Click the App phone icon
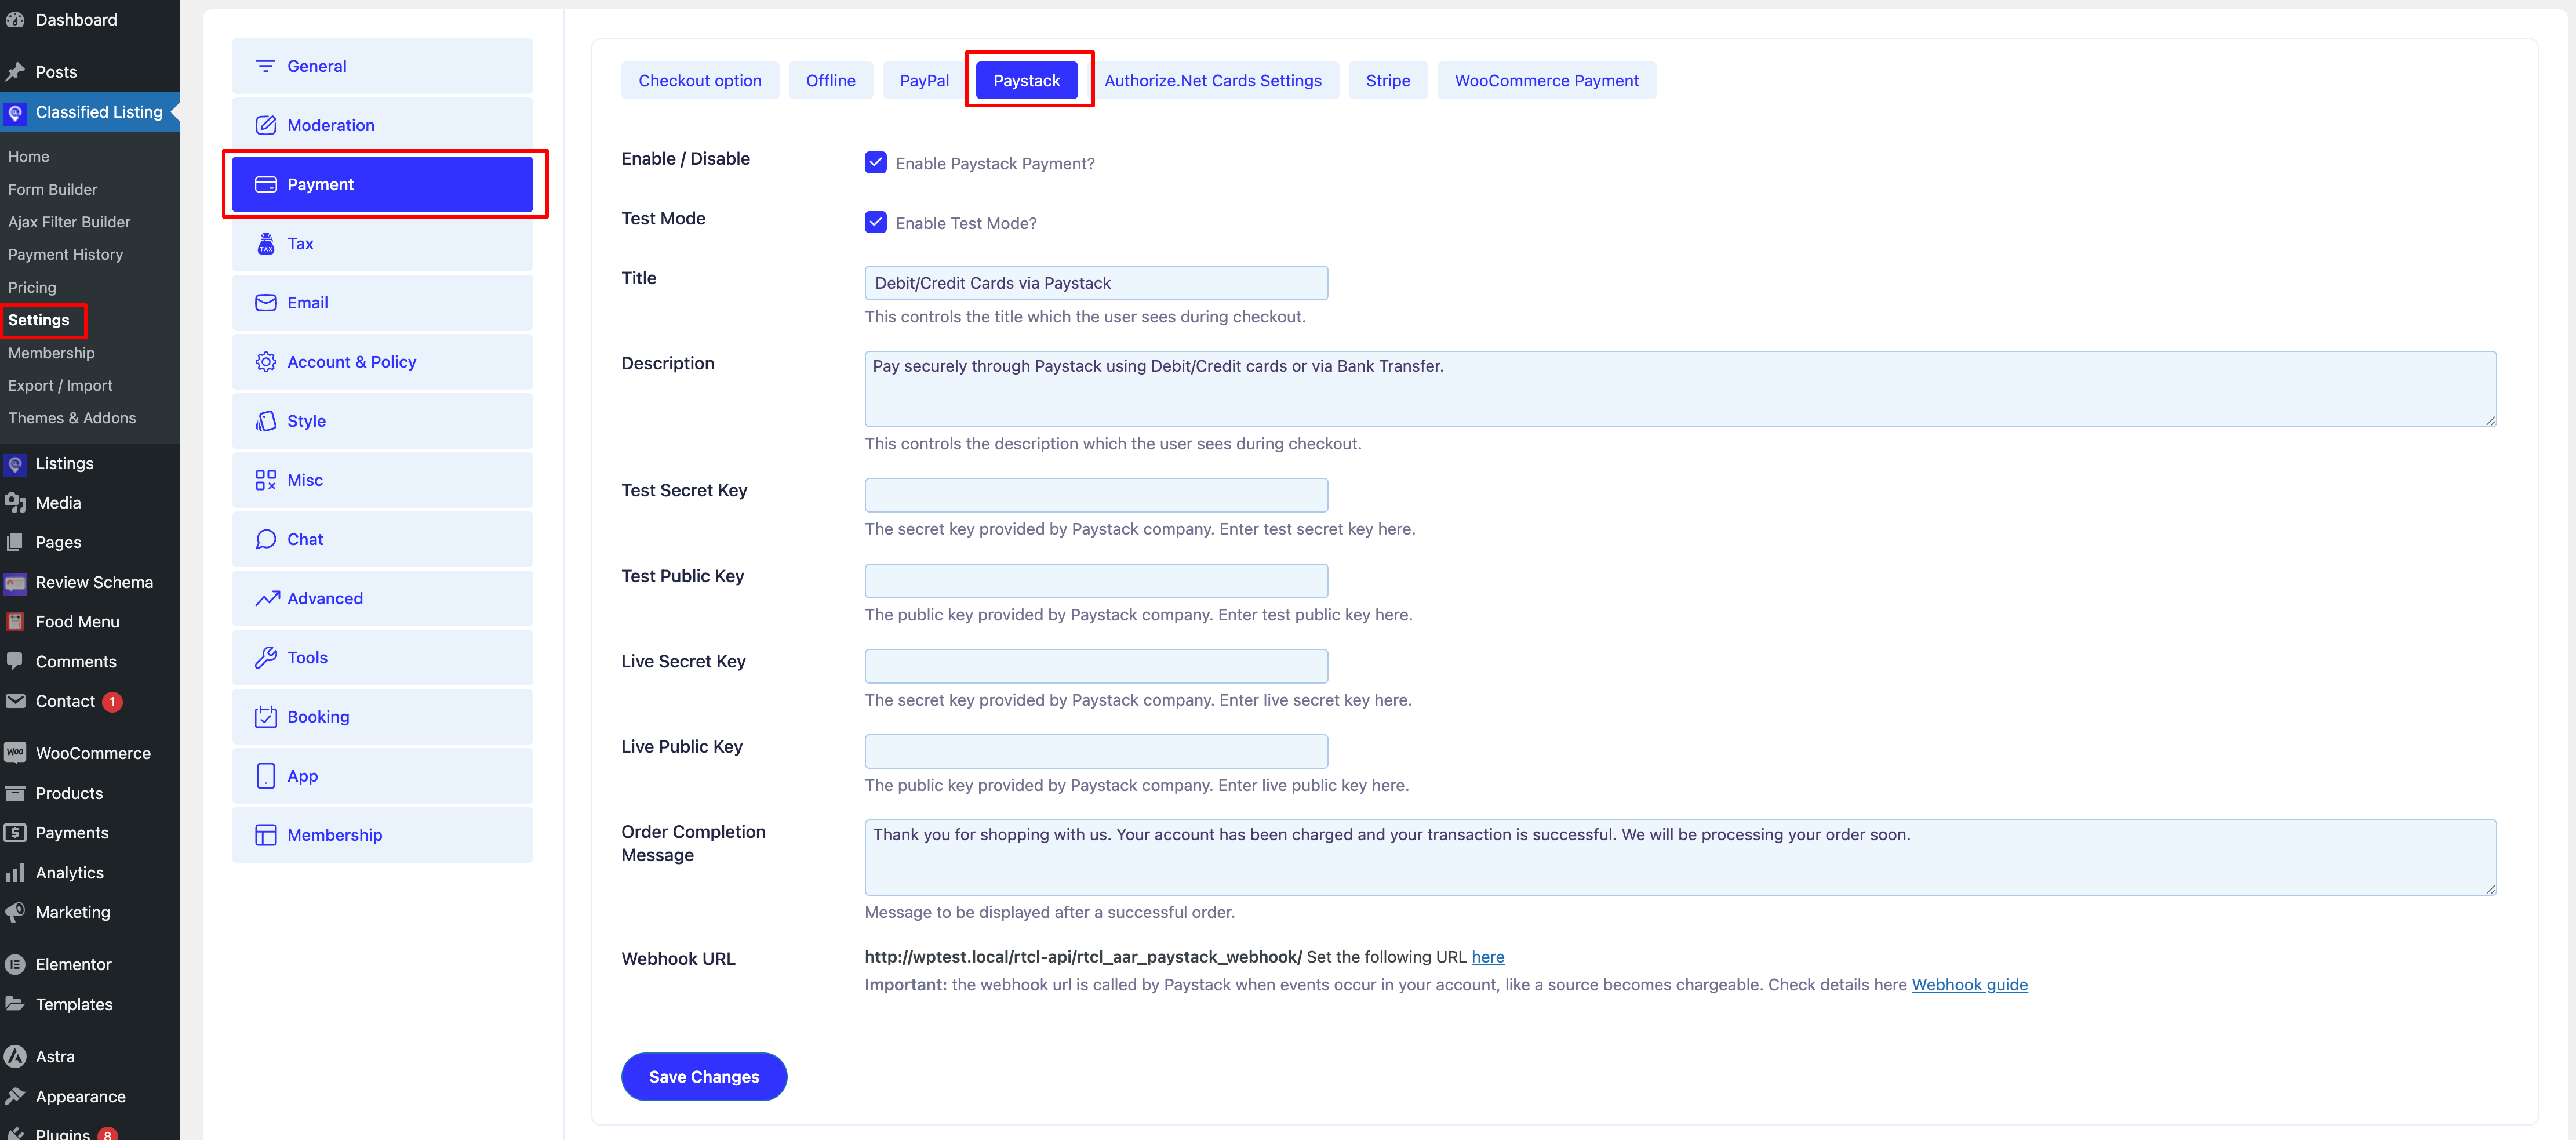The width and height of the screenshot is (2576, 1140). (265, 775)
